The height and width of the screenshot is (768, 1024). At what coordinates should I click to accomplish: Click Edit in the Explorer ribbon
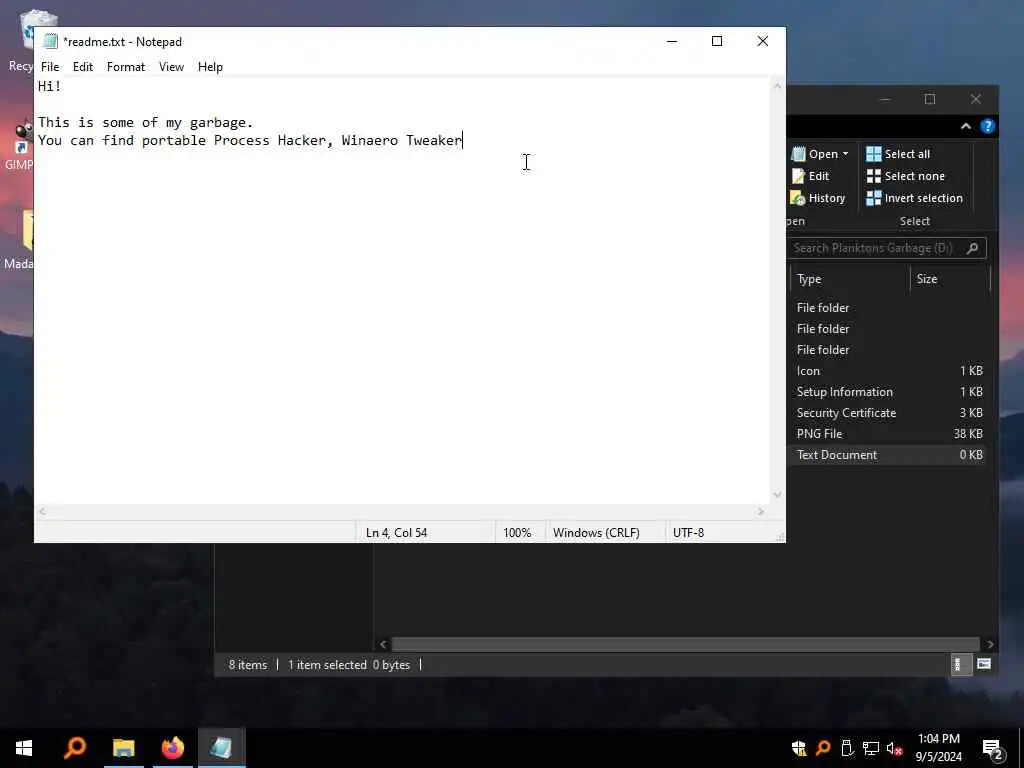[810, 176]
